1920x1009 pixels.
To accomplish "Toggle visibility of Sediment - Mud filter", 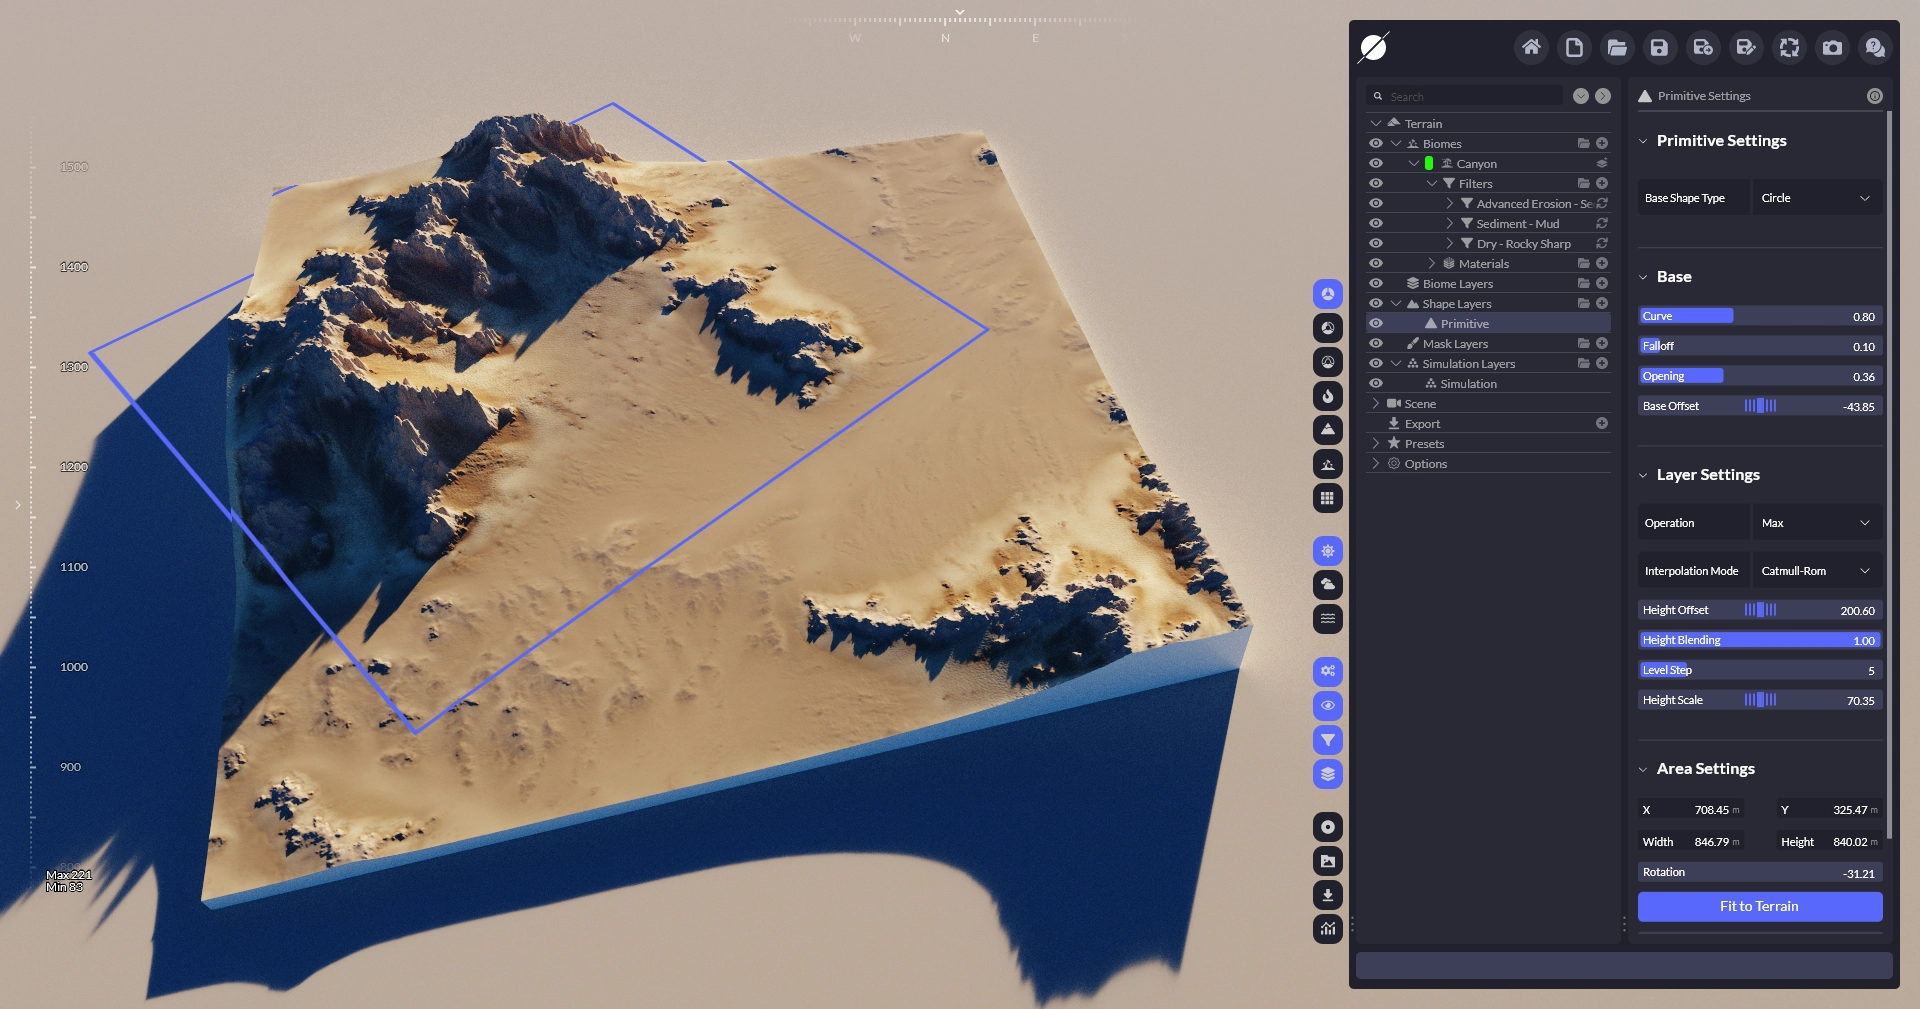I will click(1376, 223).
